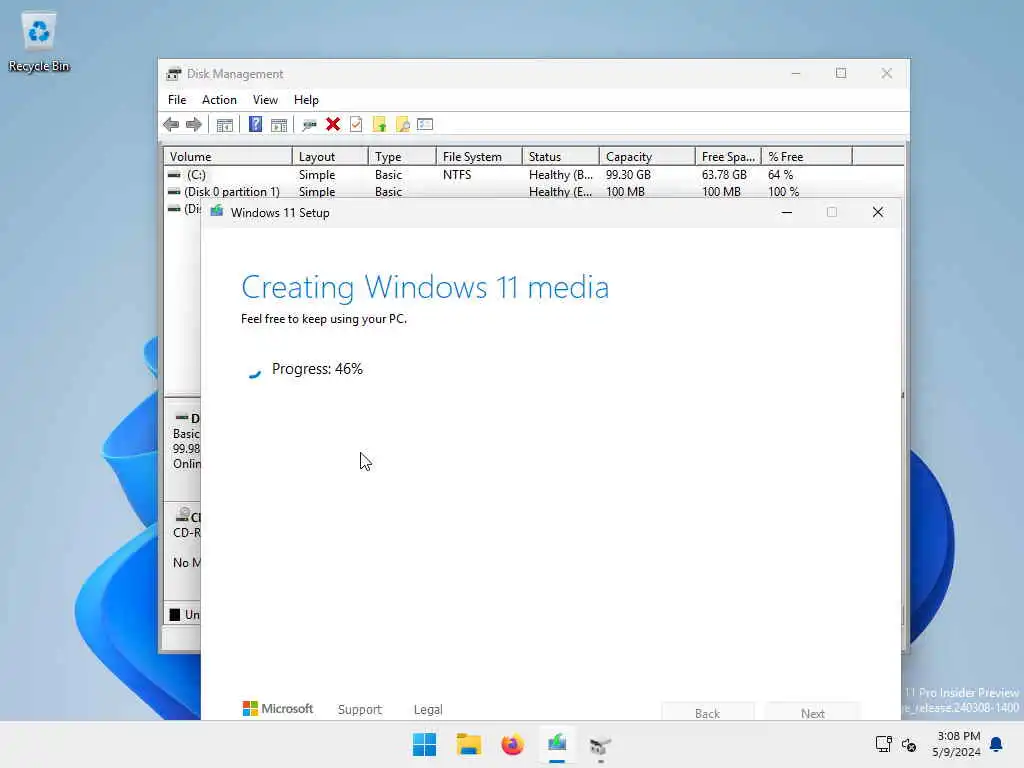Open File Explorer from the taskbar
1024x768 pixels.
(469, 744)
